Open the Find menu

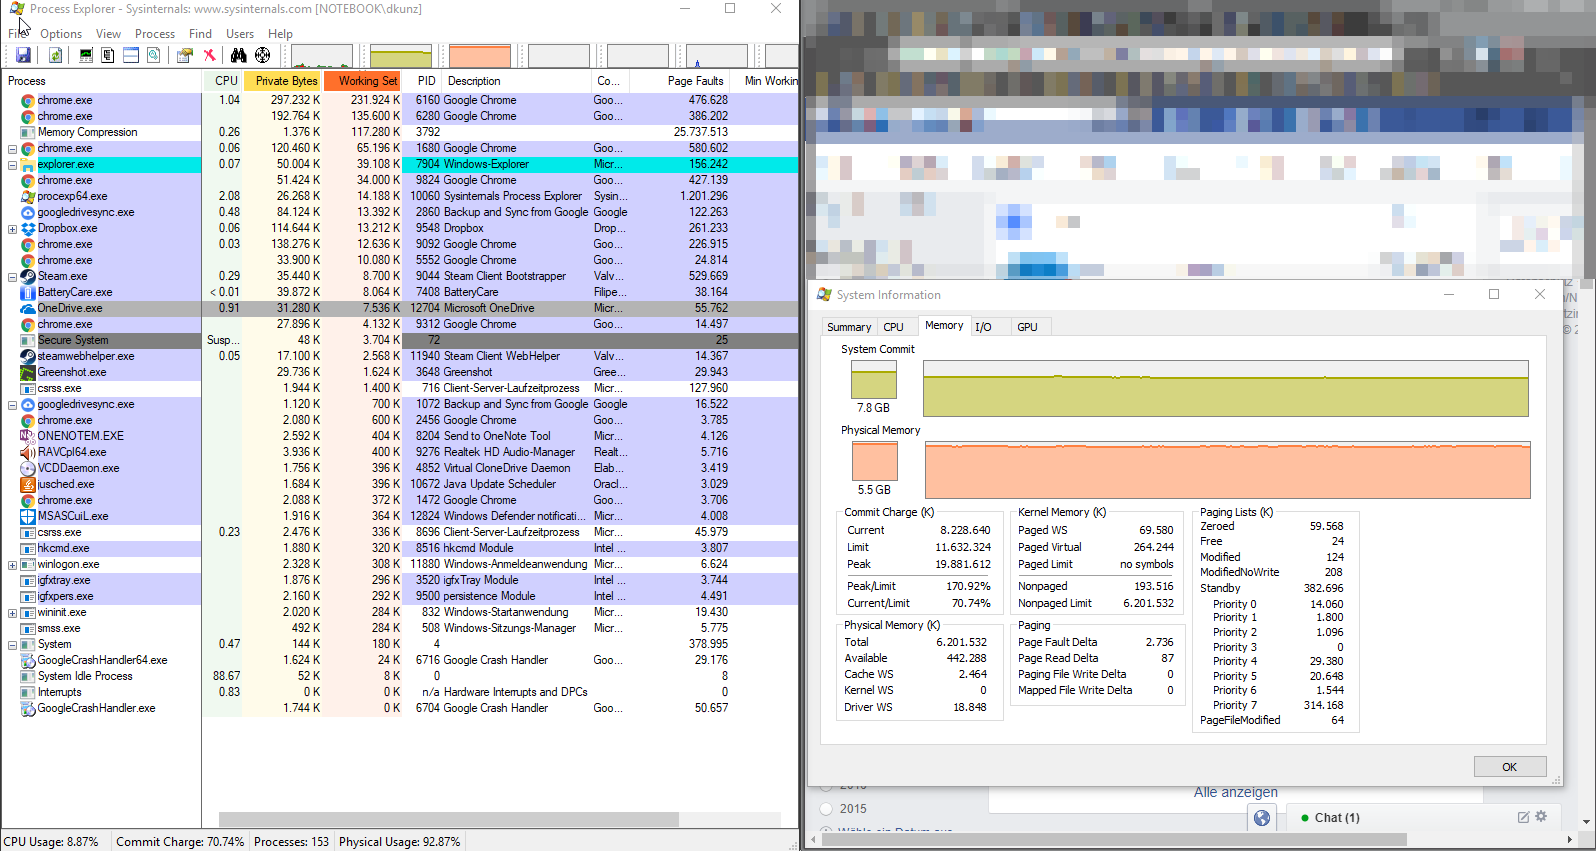tap(200, 34)
